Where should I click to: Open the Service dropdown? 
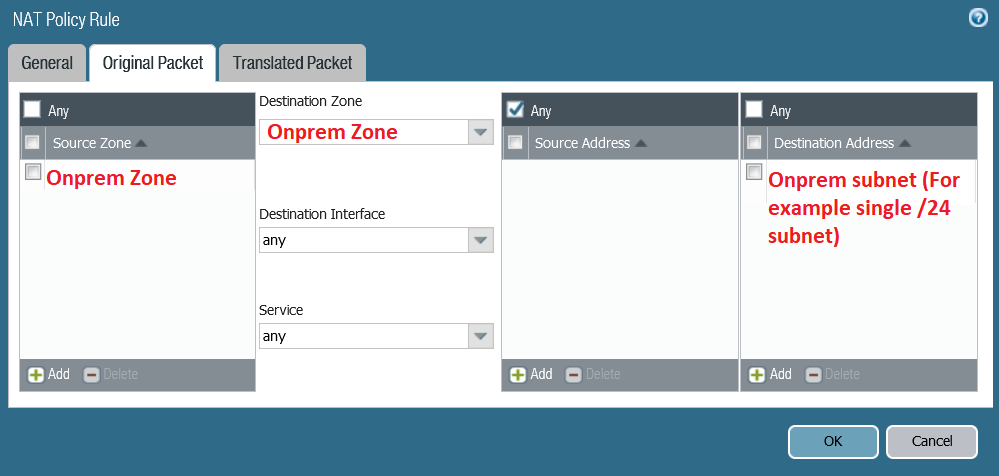pos(481,336)
